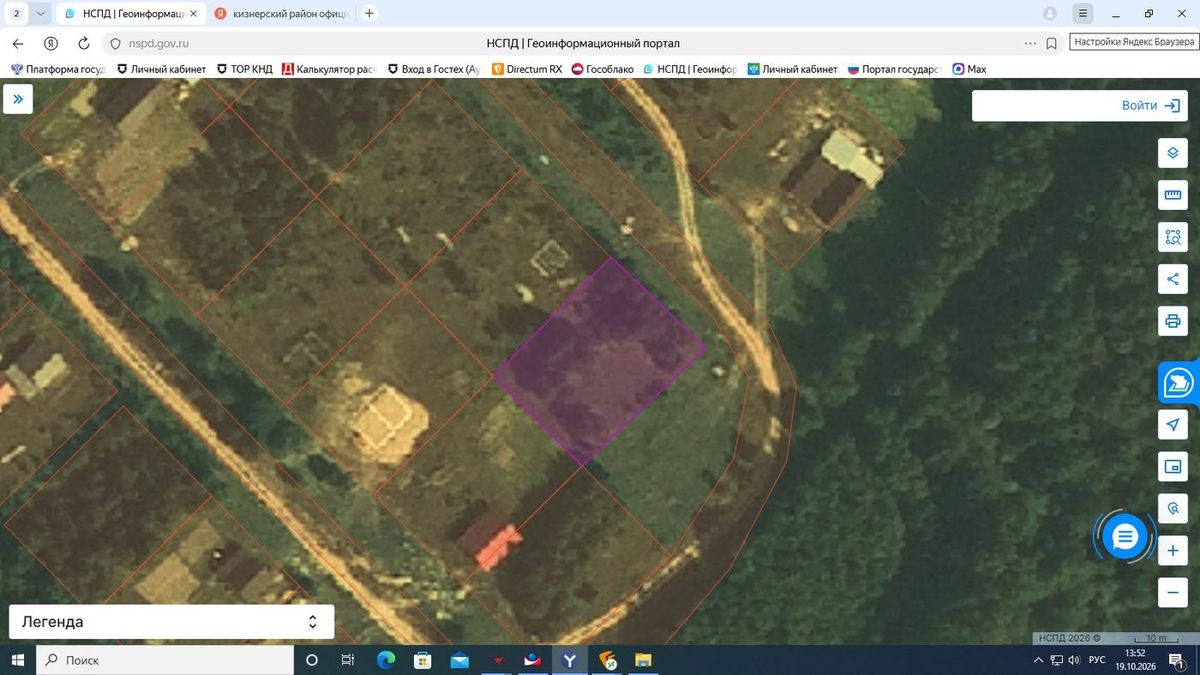Open the Windows Start menu
1200x675 pixels.
(17, 660)
